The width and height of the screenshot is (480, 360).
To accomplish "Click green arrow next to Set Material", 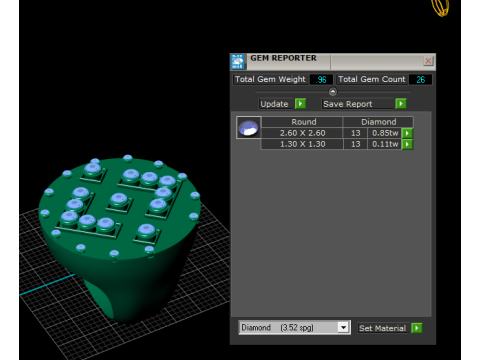I will point(417,328).
